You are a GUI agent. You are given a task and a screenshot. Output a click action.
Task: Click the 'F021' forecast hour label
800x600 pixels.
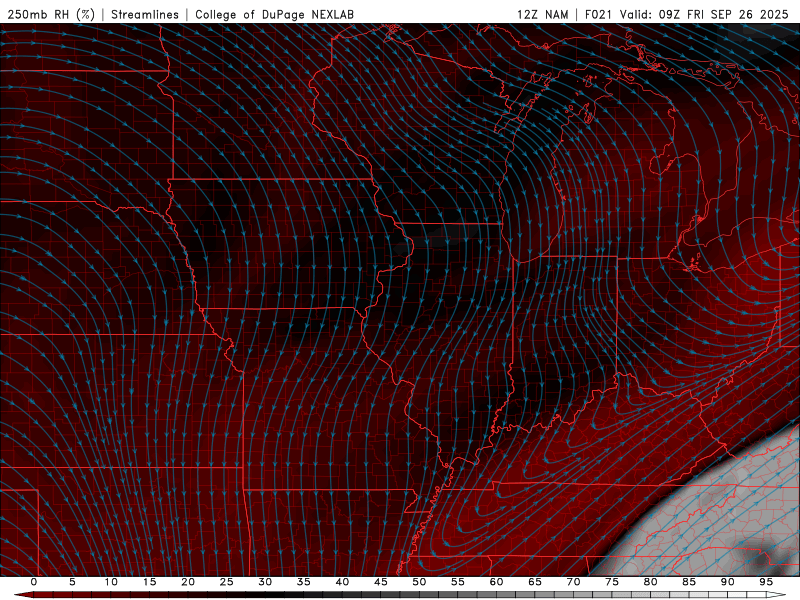598,14
